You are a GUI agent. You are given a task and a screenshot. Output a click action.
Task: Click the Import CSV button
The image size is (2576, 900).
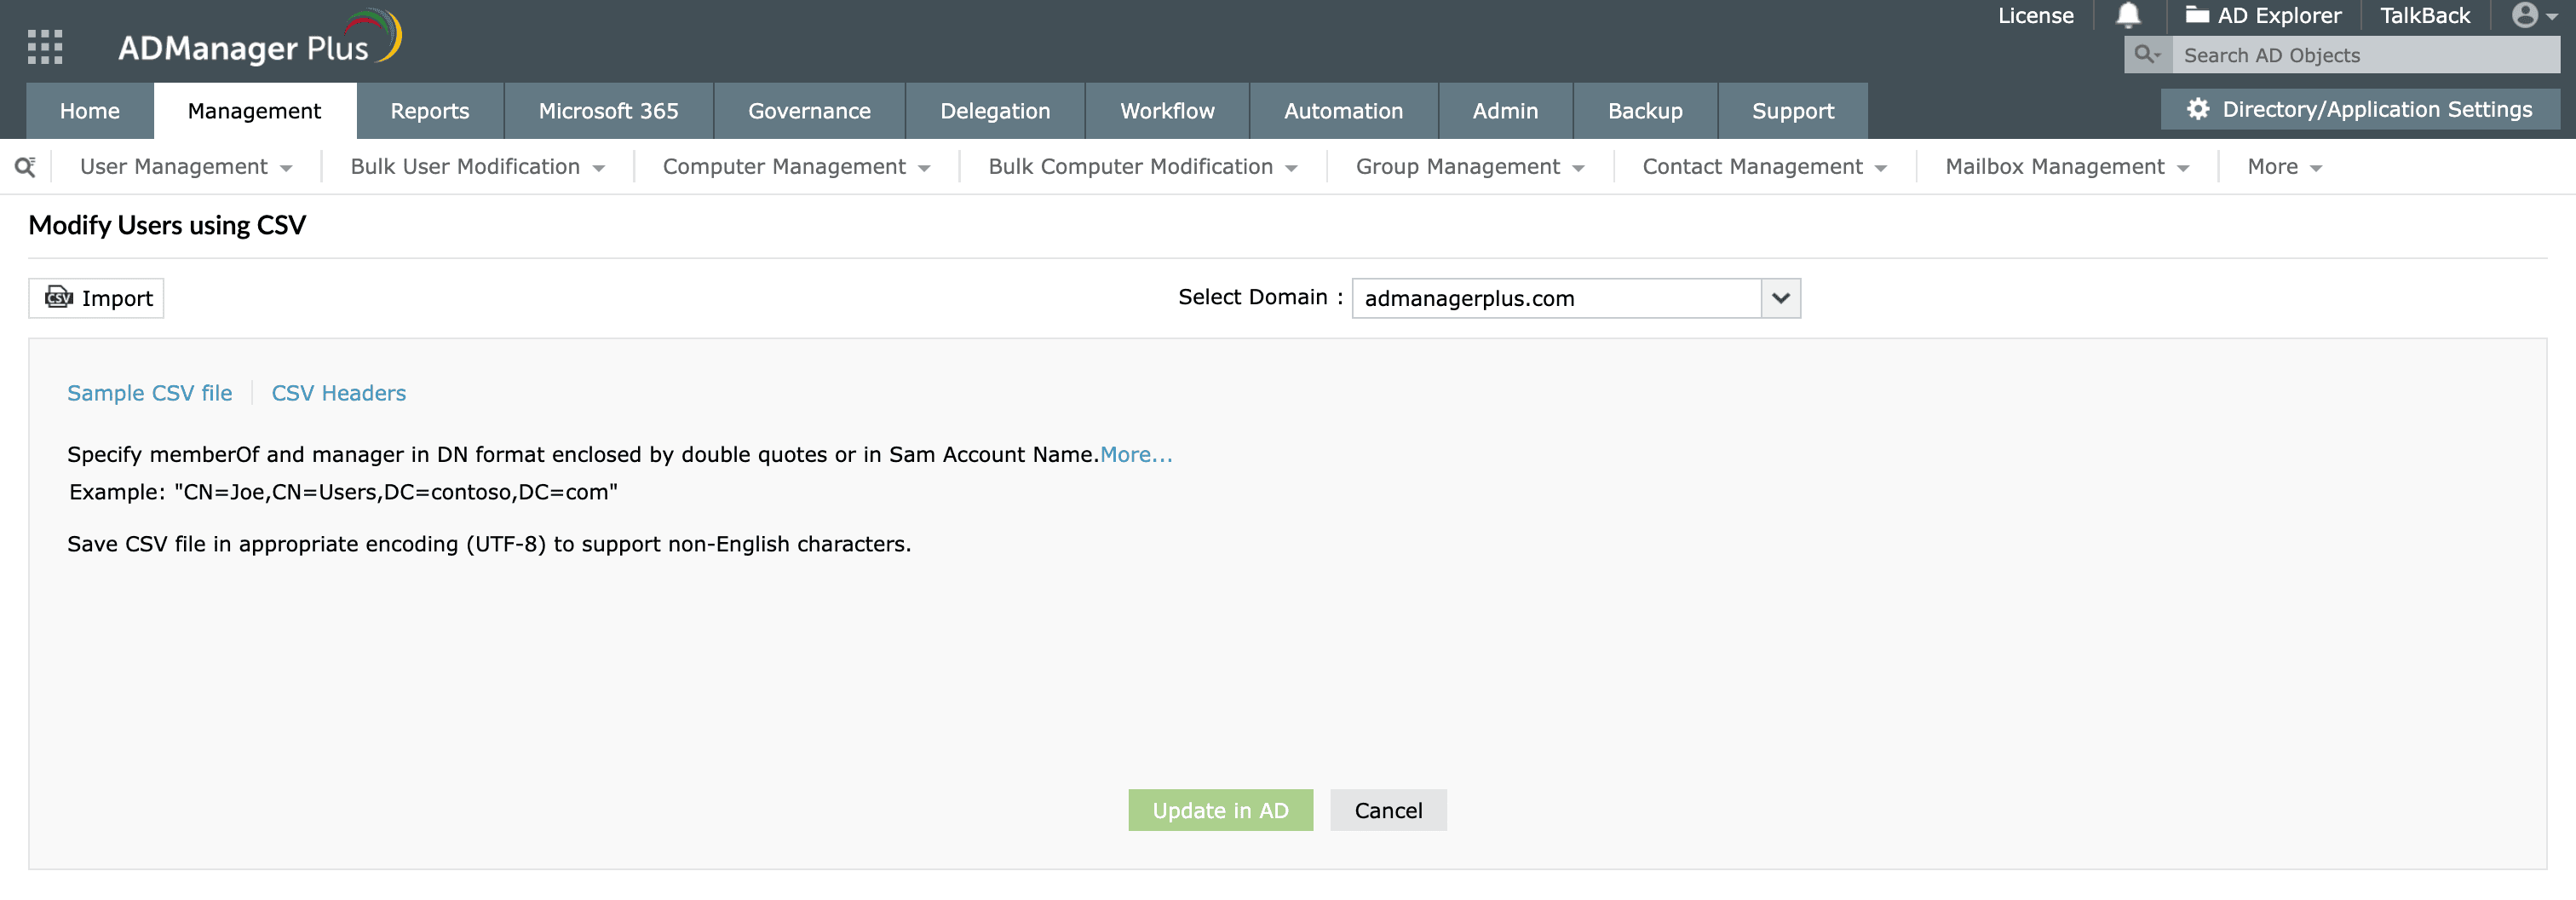click(96, 298)
